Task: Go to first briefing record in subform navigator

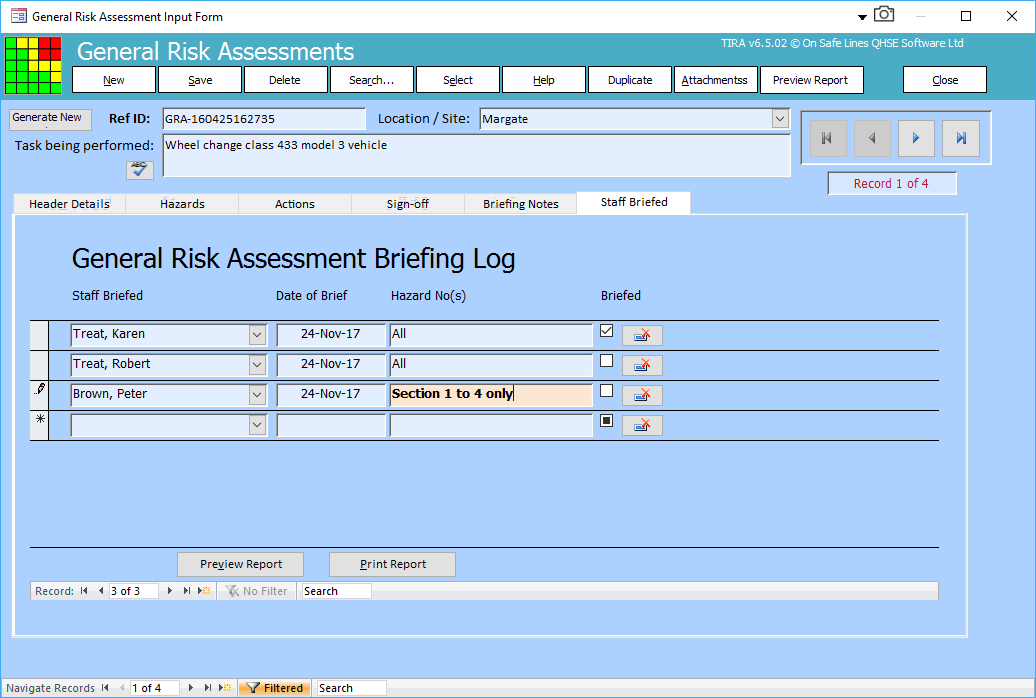Action: (x=84, y=591)
